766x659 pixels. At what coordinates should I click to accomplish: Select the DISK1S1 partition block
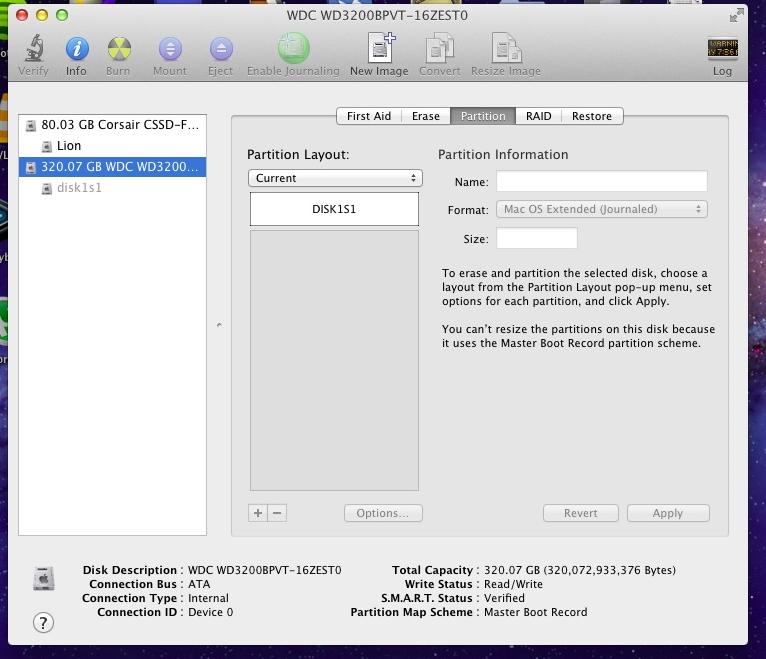(x=334, y=209)
